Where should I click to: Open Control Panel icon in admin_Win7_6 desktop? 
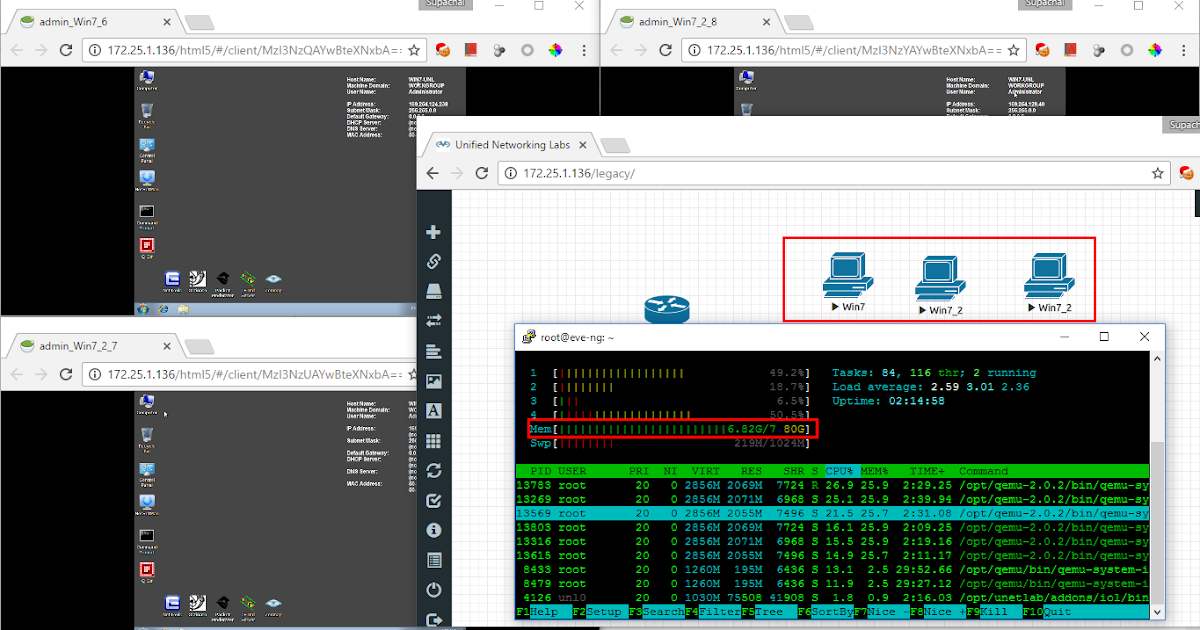pyautogui.click(x=147, y=150)
